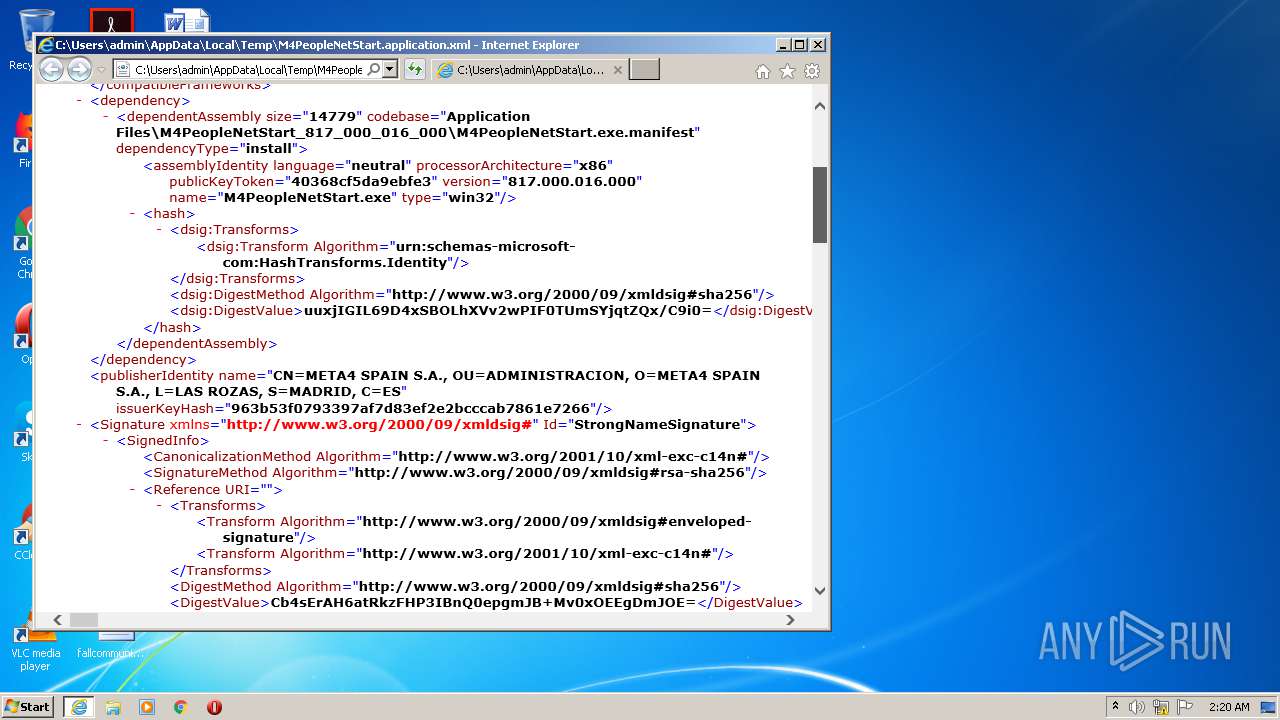The width and height of the screenshot is (1280, 720).
Task: Click the issuerKeyHash value text
Action: pyautogui.click(x=410, y=408)
